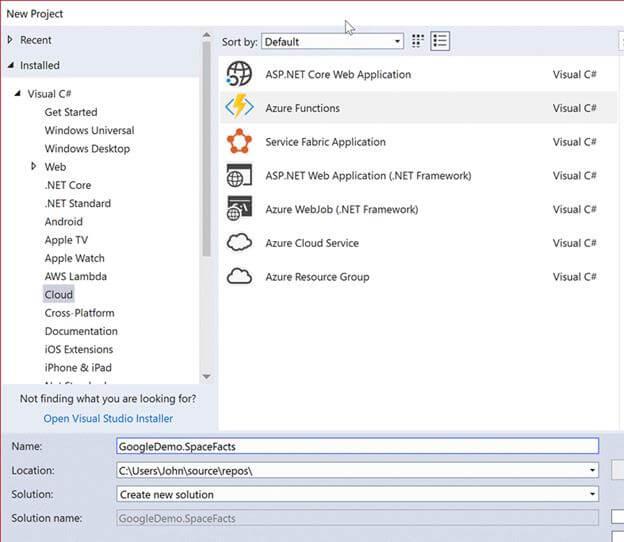Select the iOS Extensions category

coord(79,350)
